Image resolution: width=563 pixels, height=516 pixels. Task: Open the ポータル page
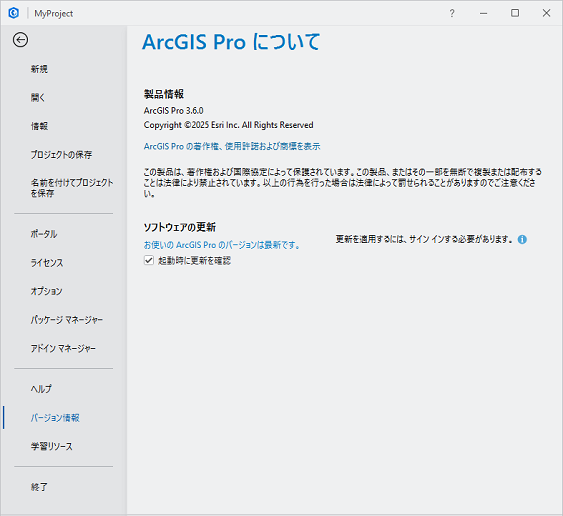click(44, 234)
